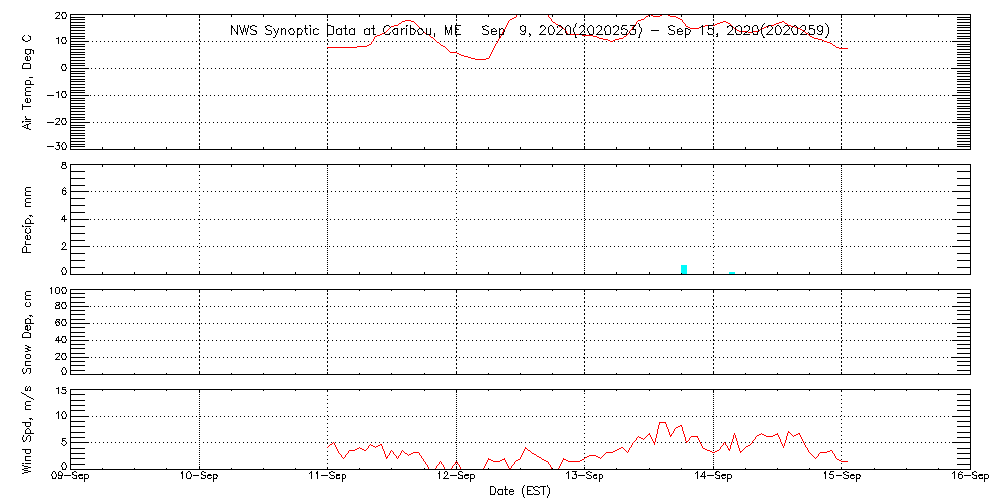Click the 14-Sep date tick label
Image resolution: width=1000 pixels, height=500 pixels.
[713, 477]
